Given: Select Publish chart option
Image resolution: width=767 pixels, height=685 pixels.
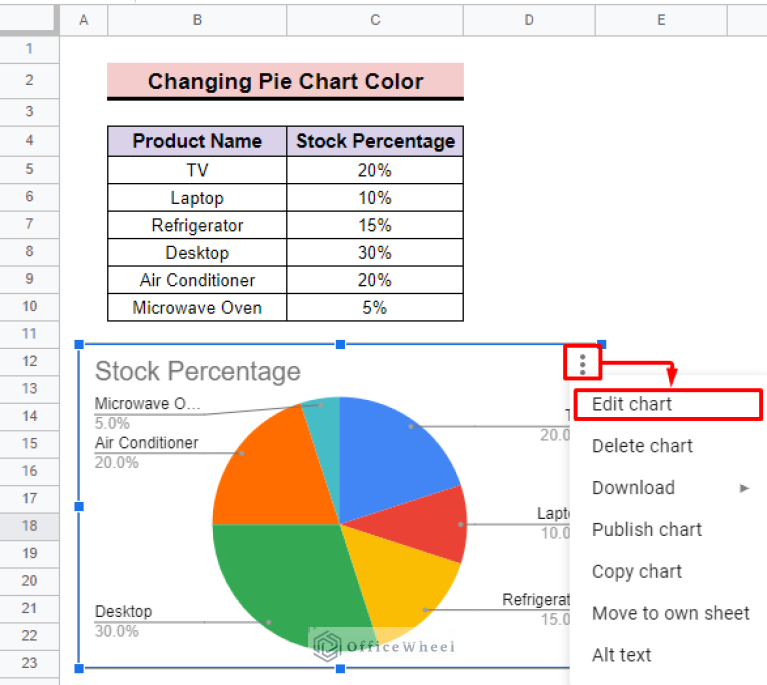Looking at the screenshot, I should click(668, 529).
